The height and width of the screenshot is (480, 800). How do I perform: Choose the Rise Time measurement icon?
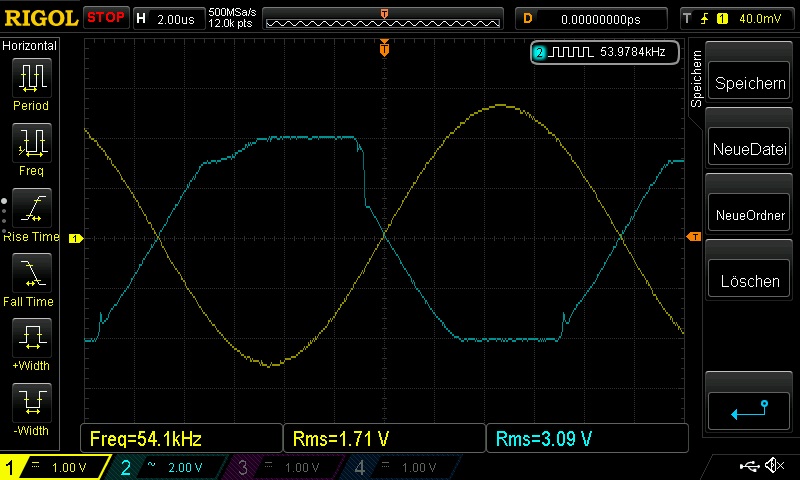point(32,208)
